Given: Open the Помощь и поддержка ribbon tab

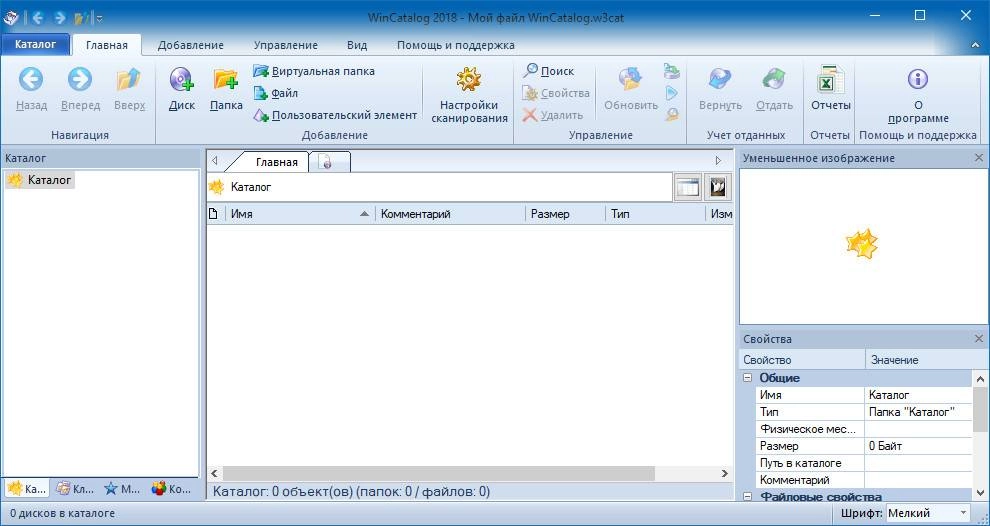Looking at the screenshot, I should click(455, 45).
